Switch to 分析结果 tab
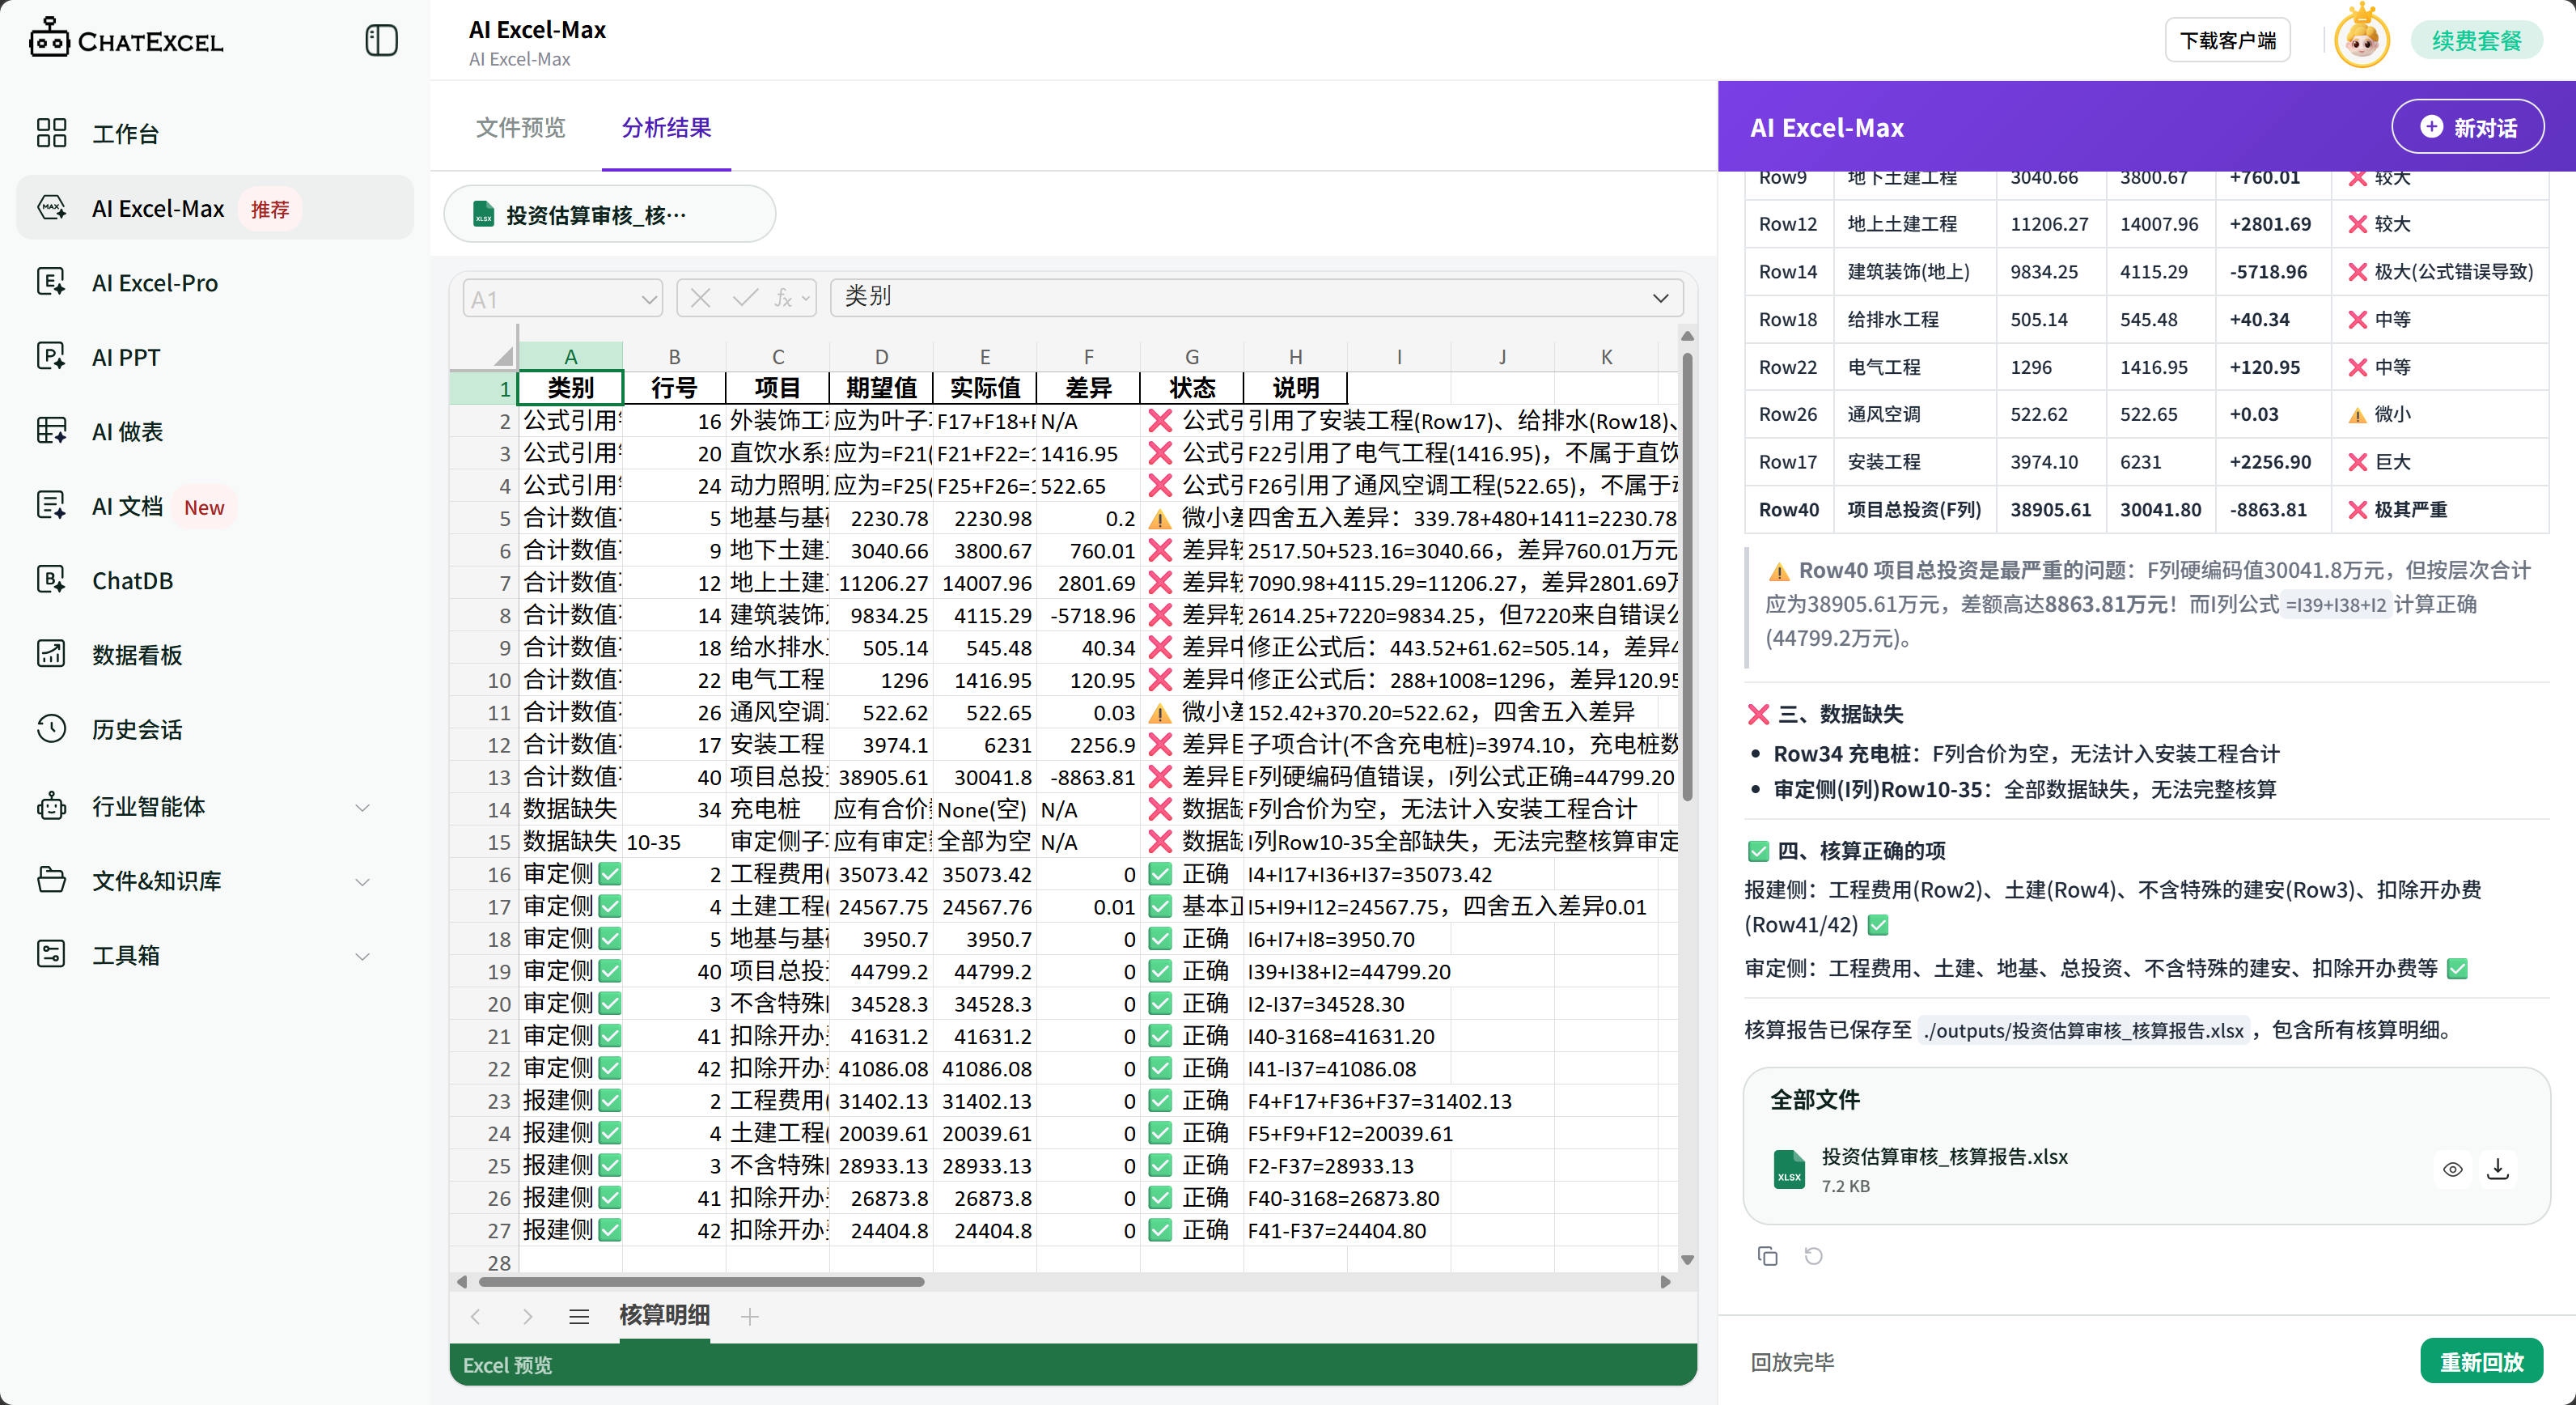 pyautogui.click(x=666, y=127)
